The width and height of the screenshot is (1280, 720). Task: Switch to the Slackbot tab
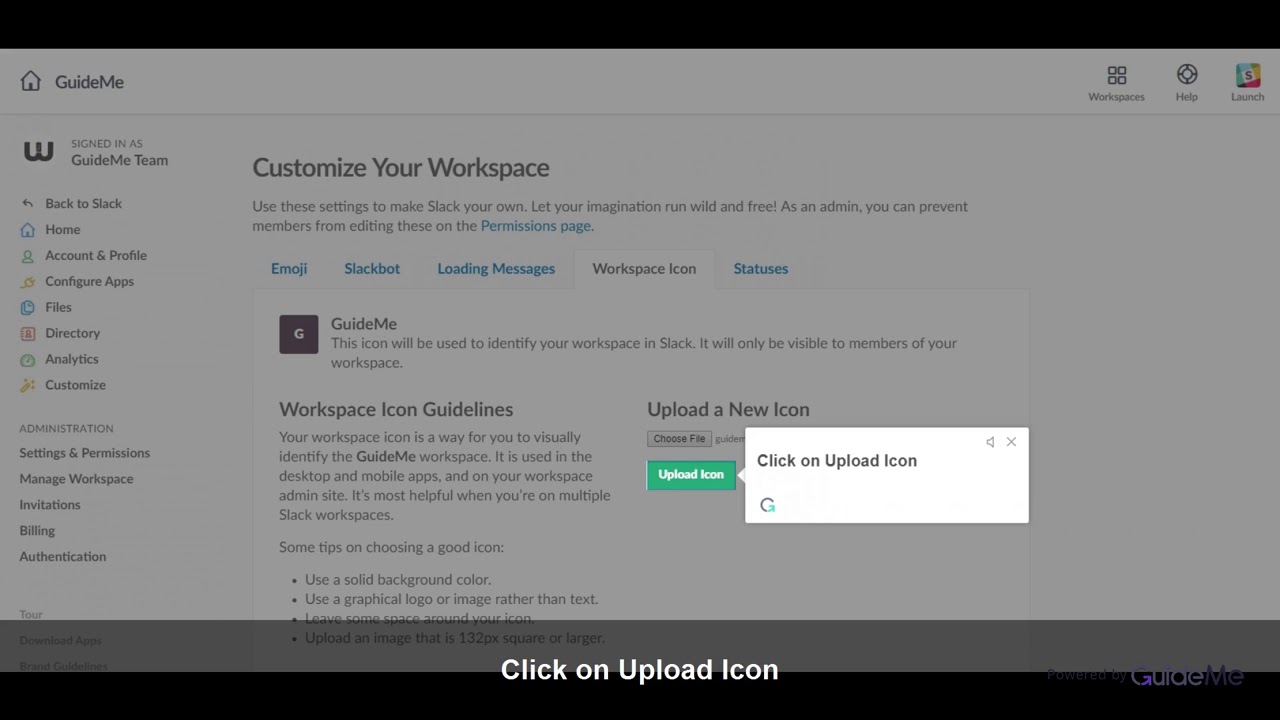(x=371, y=268)
